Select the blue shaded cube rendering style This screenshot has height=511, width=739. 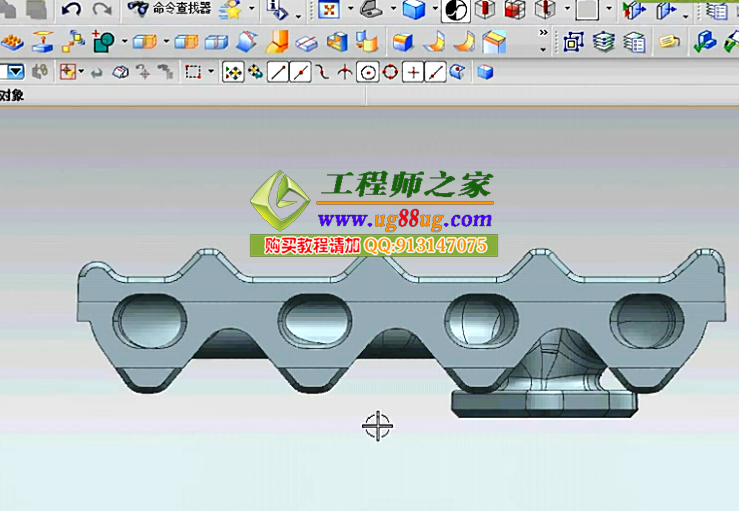pos(414,9)
